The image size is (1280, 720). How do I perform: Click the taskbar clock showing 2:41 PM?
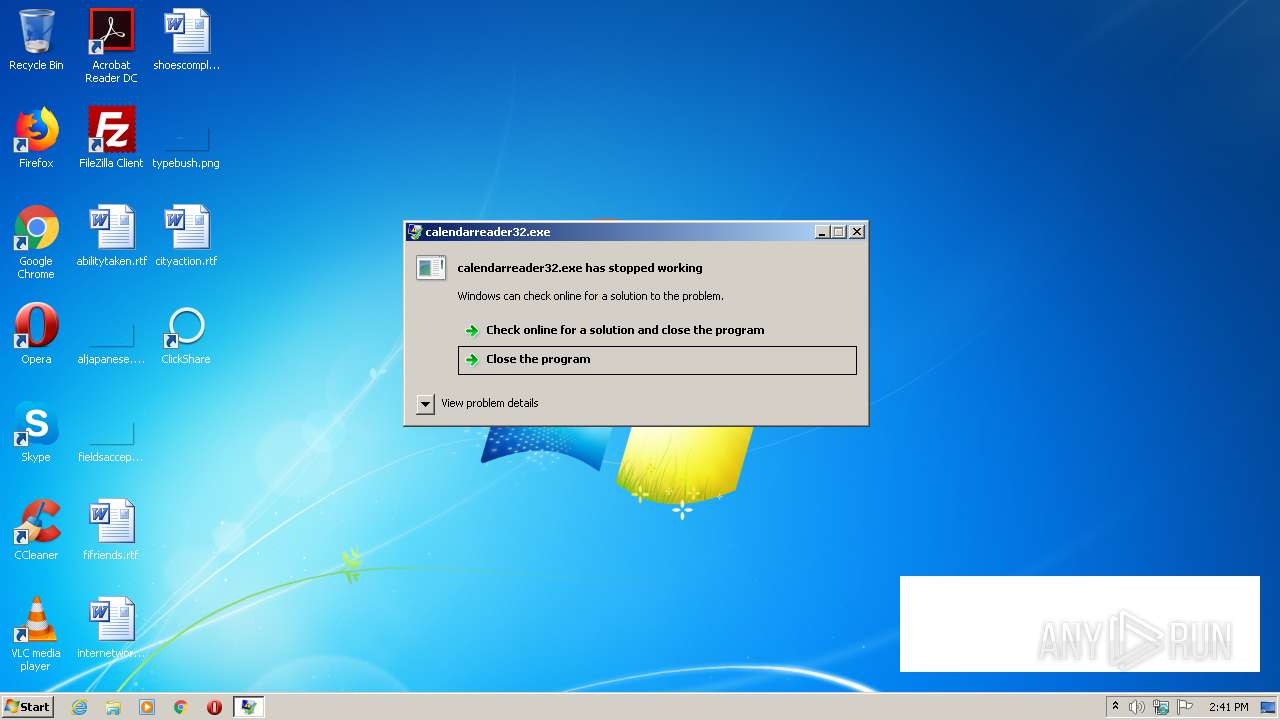[1228, 707]
